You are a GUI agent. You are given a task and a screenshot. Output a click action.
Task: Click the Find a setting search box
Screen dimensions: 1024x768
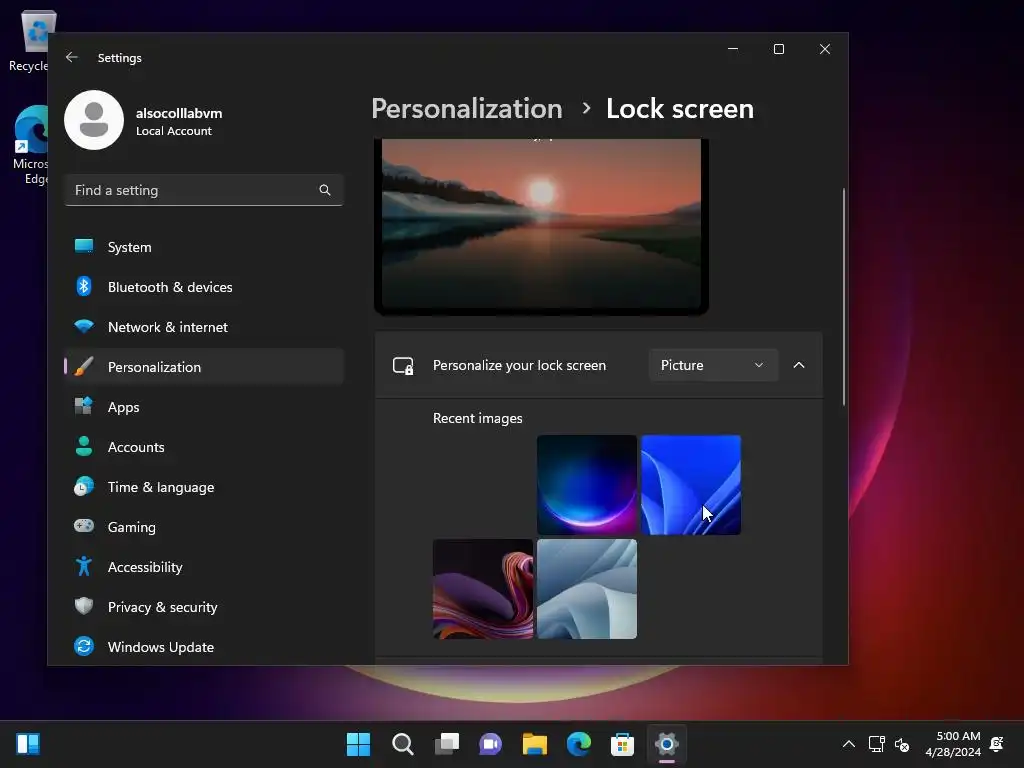pos(204,190)
